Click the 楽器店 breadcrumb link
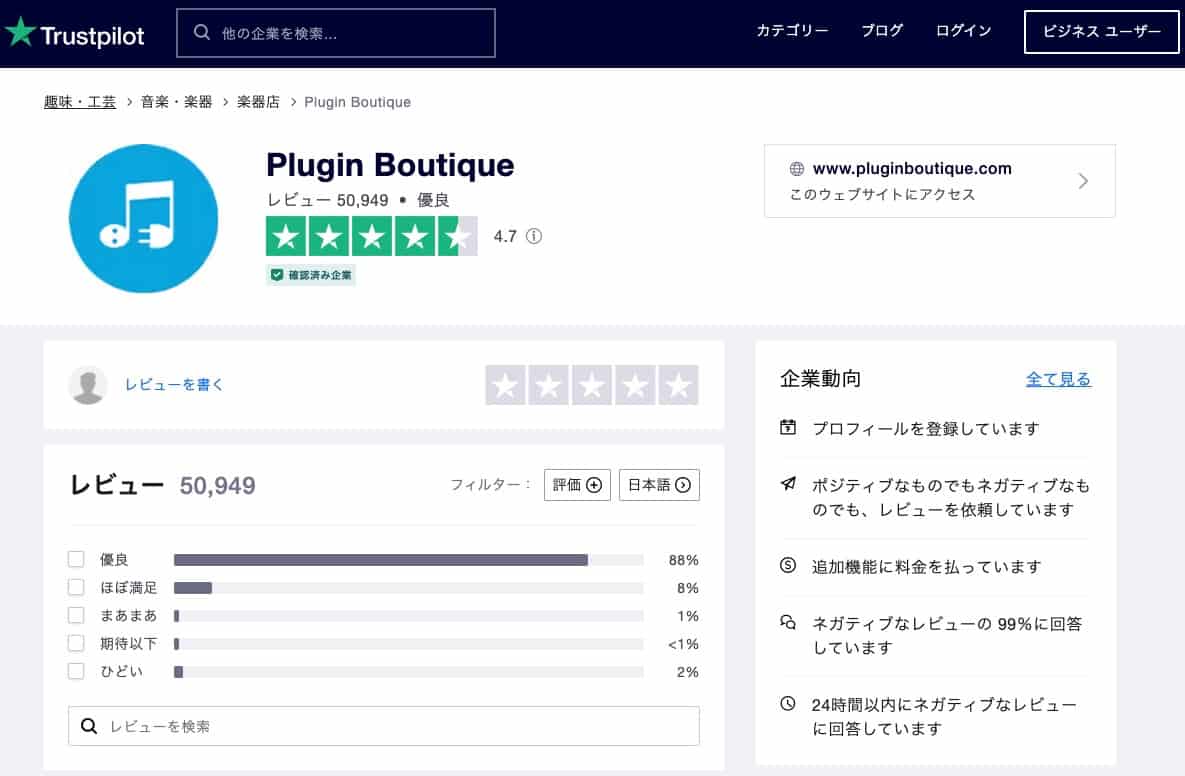Screen dimensions: 1185x776 click(258, 102)
